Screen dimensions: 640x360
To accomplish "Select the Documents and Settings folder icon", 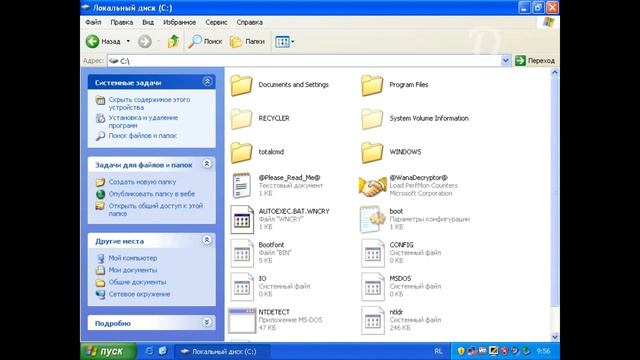I will point(241,85).
